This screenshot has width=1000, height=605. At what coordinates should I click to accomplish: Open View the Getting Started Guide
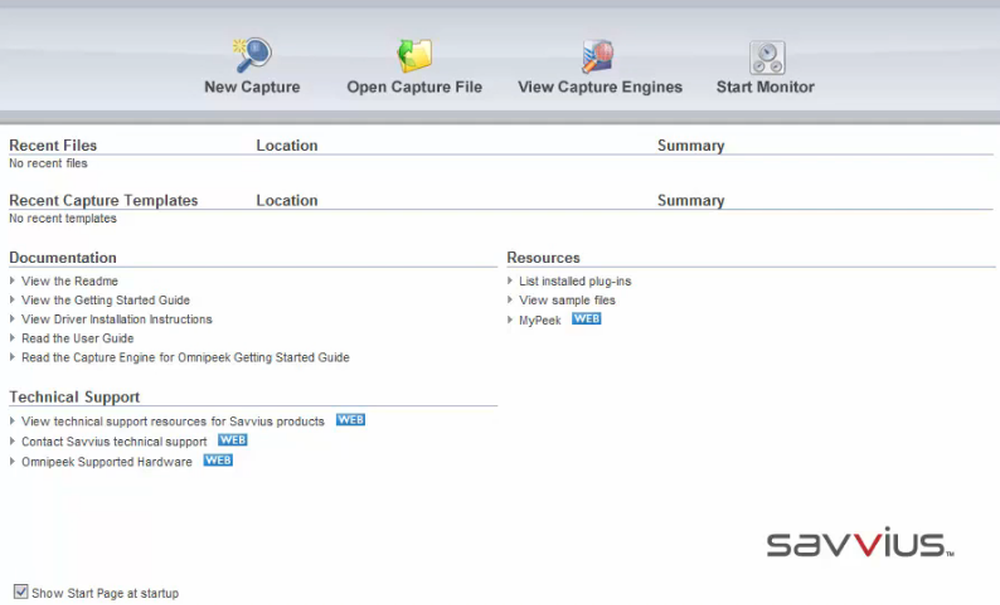pos(106,300)
